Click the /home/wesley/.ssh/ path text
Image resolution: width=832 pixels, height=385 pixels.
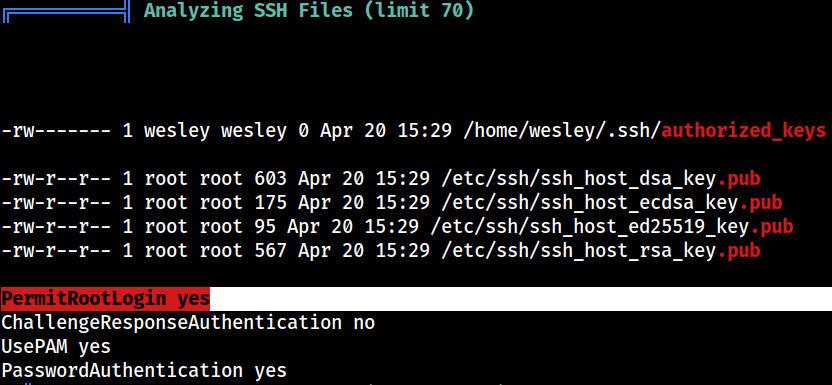click(561, 131)
